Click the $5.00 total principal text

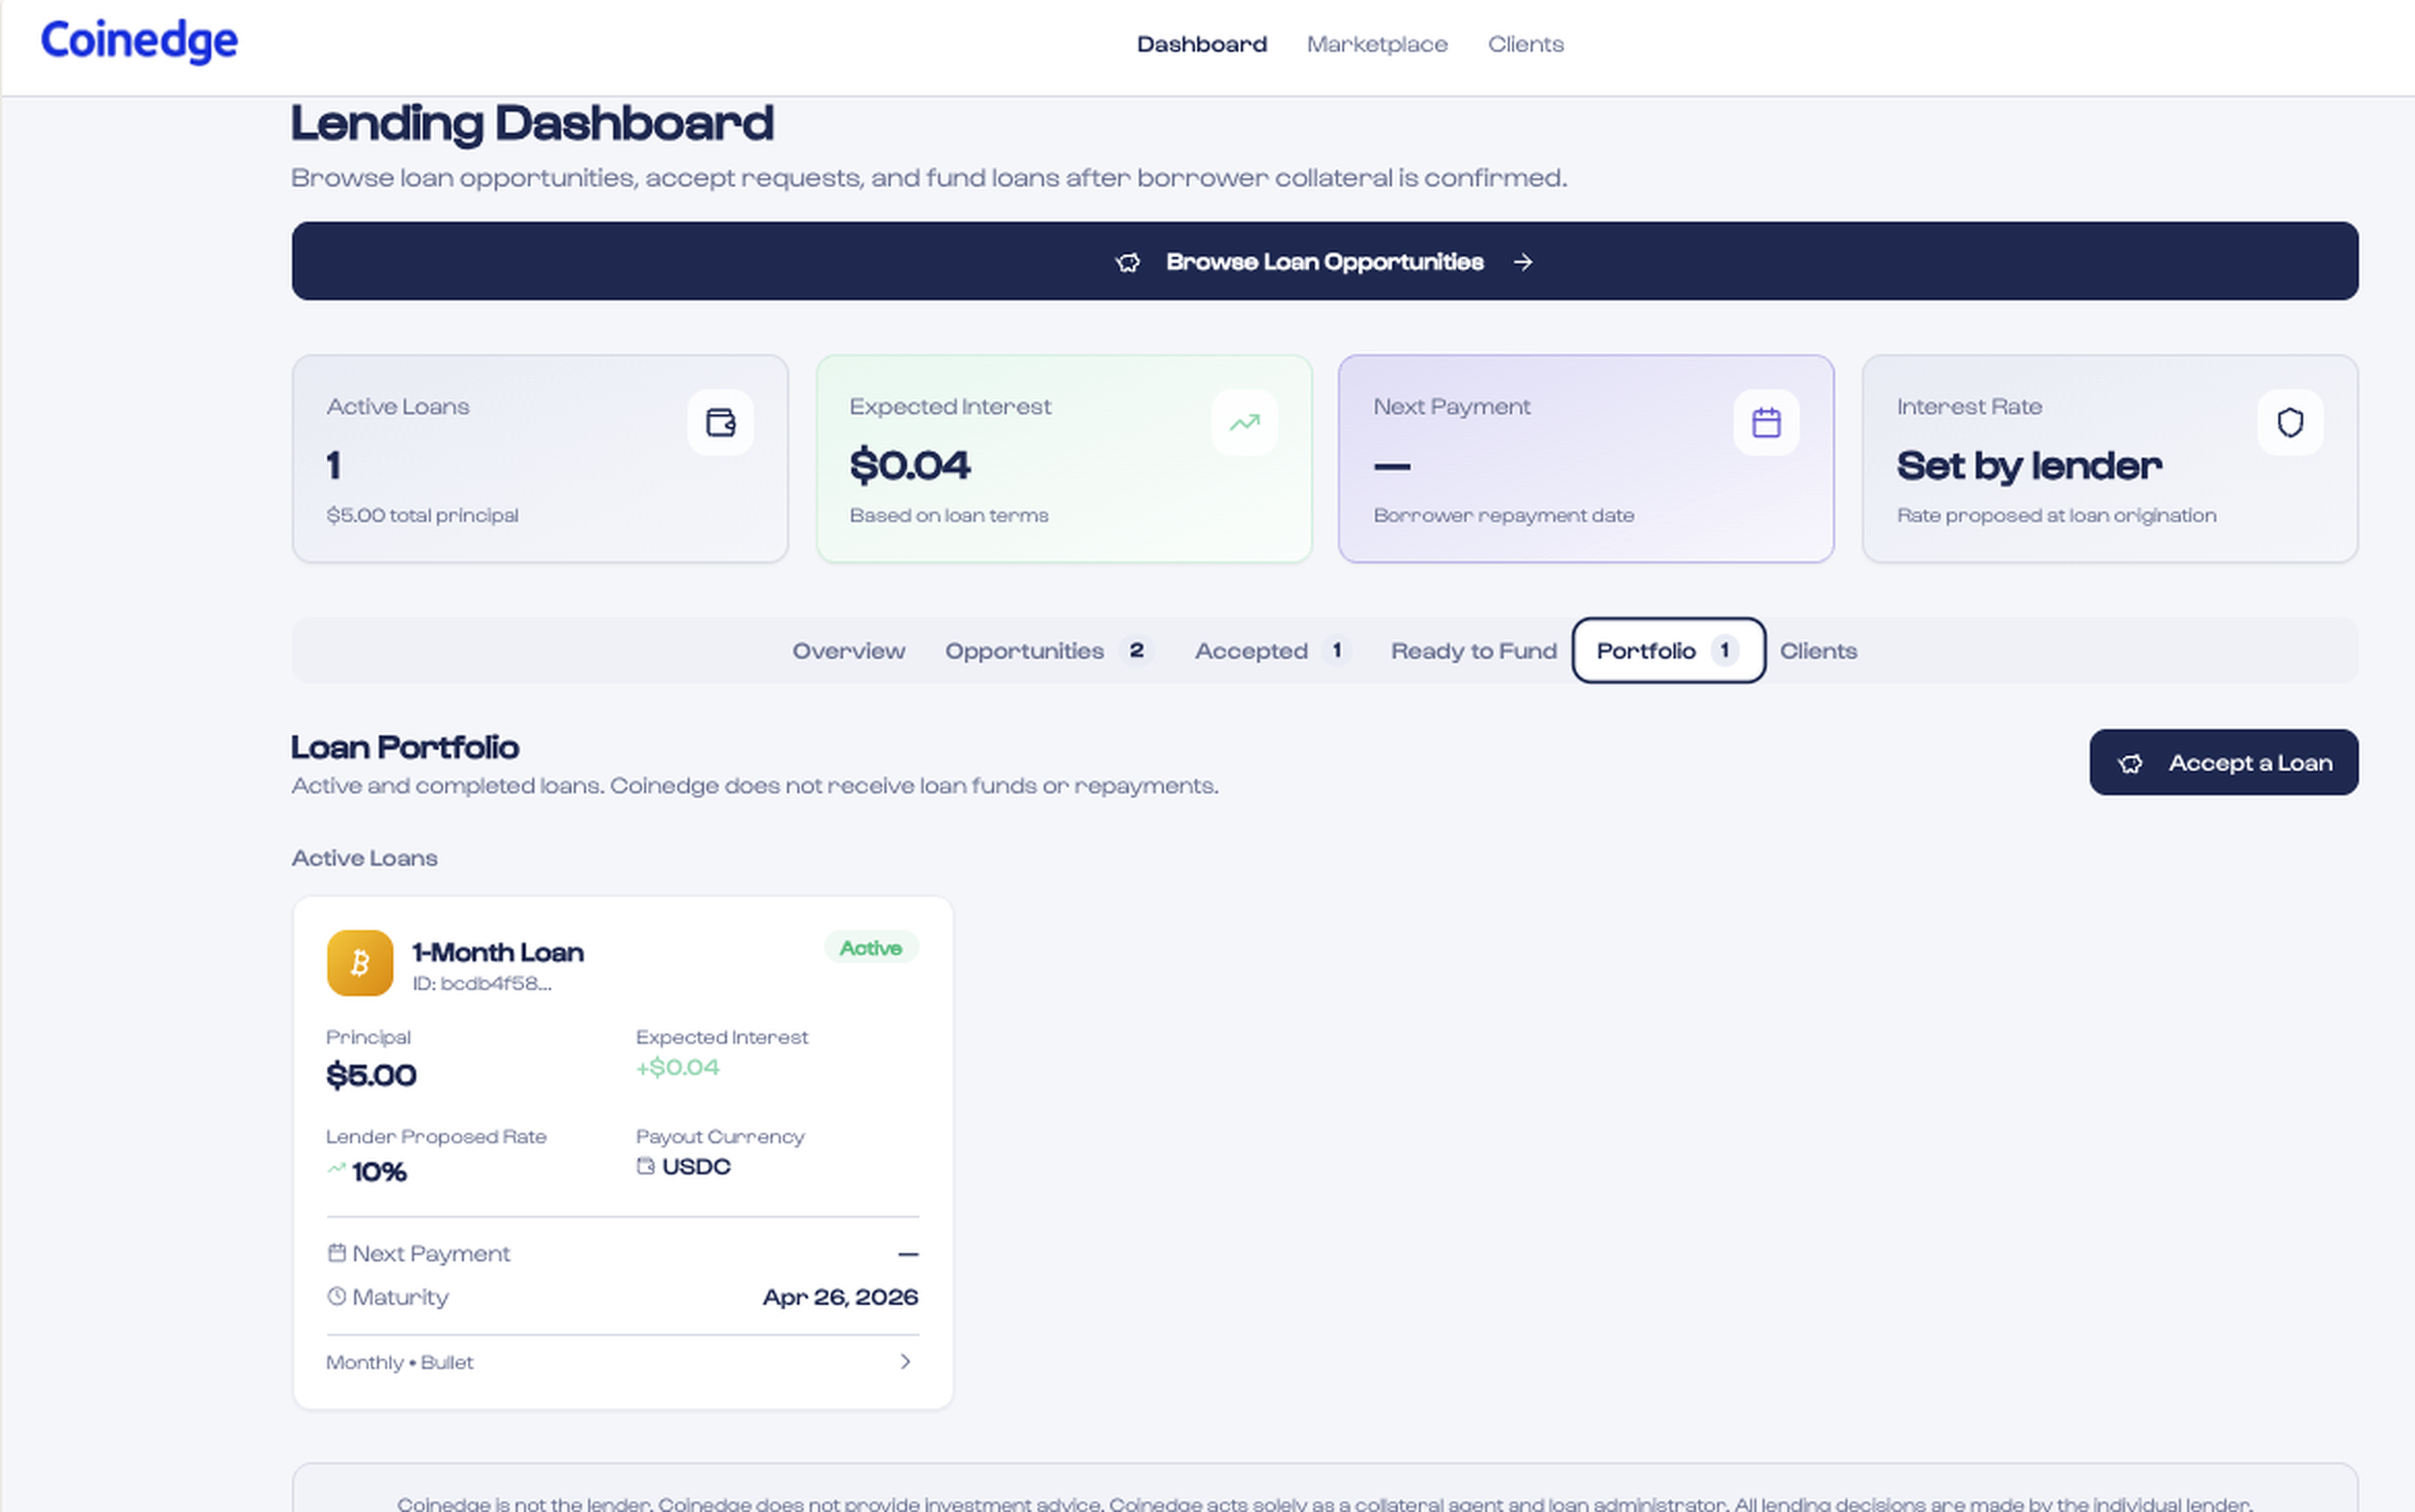click(x=422, y=515)
